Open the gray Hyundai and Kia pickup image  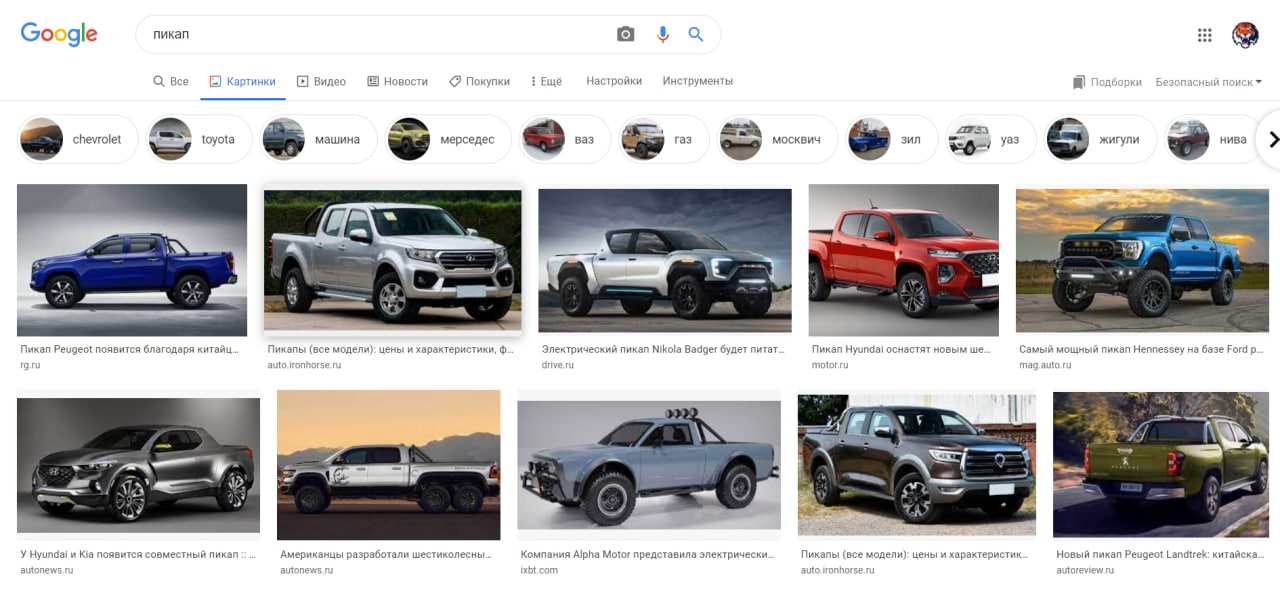coord(138,465)
